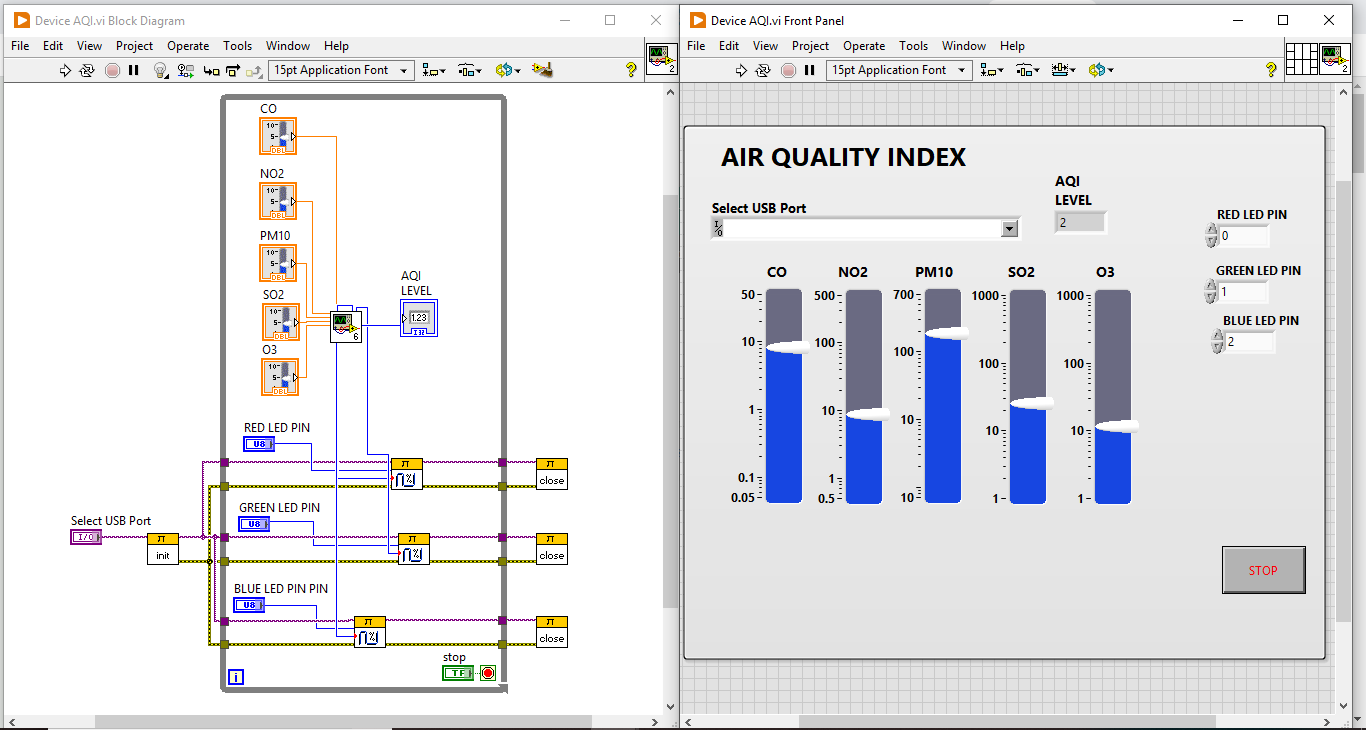The image size is (1366, 730).
Task: Click VI icon in Block Diagram corner
Action: [661, 59]
